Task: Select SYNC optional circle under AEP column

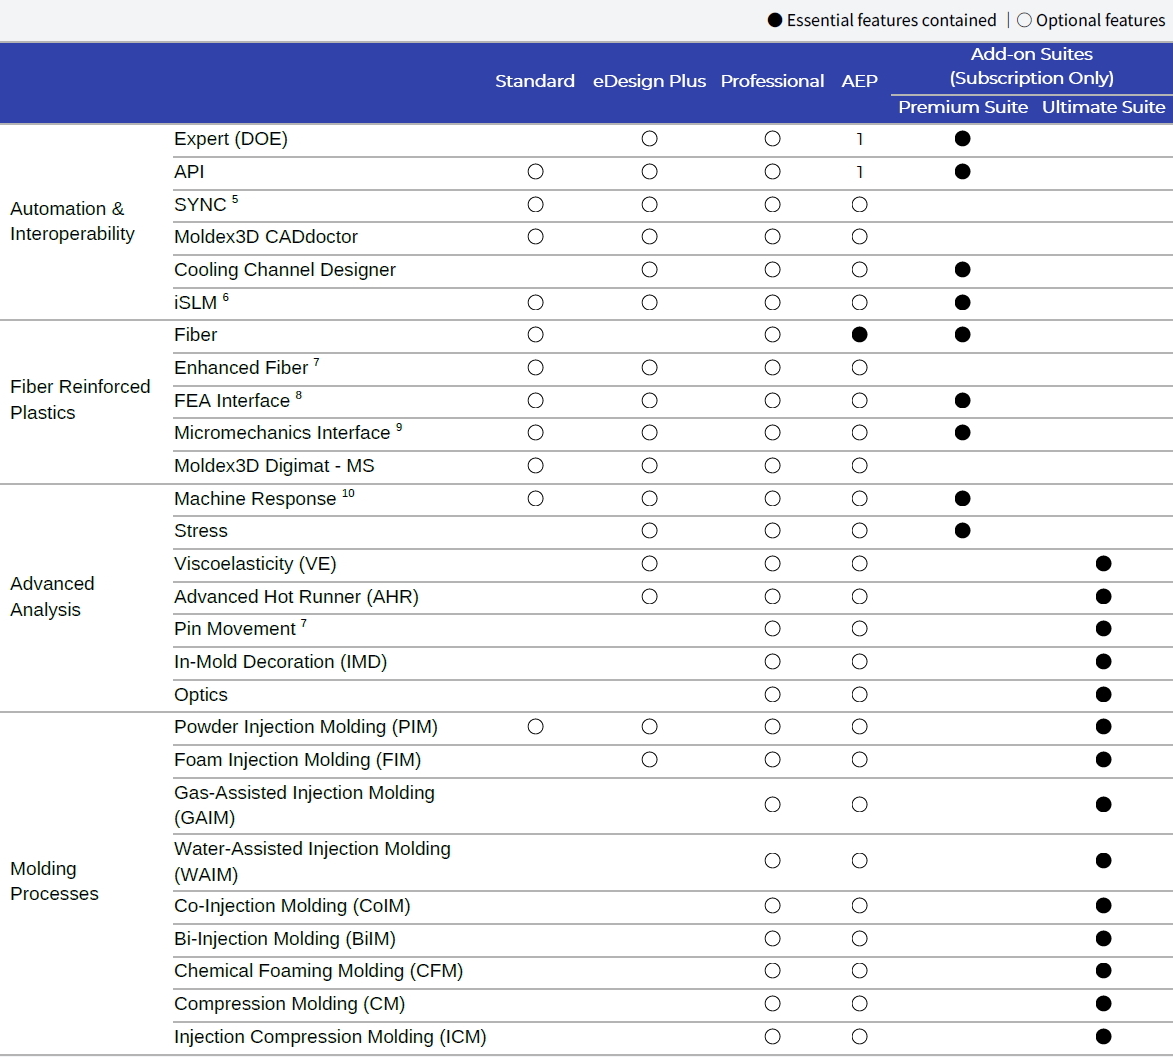Action: click(859, 205)
